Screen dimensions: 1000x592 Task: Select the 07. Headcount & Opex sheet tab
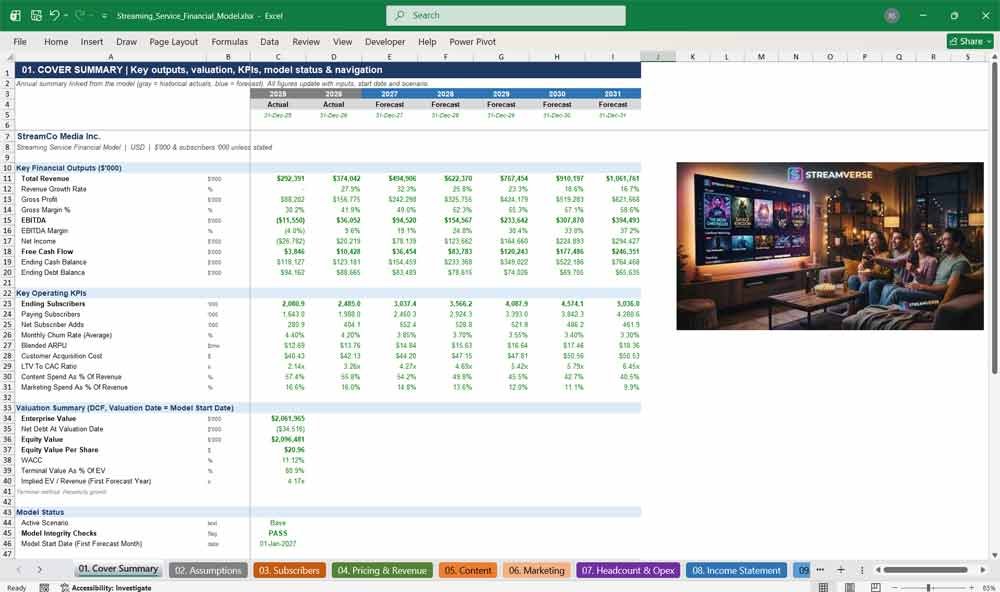click(628, 570)
